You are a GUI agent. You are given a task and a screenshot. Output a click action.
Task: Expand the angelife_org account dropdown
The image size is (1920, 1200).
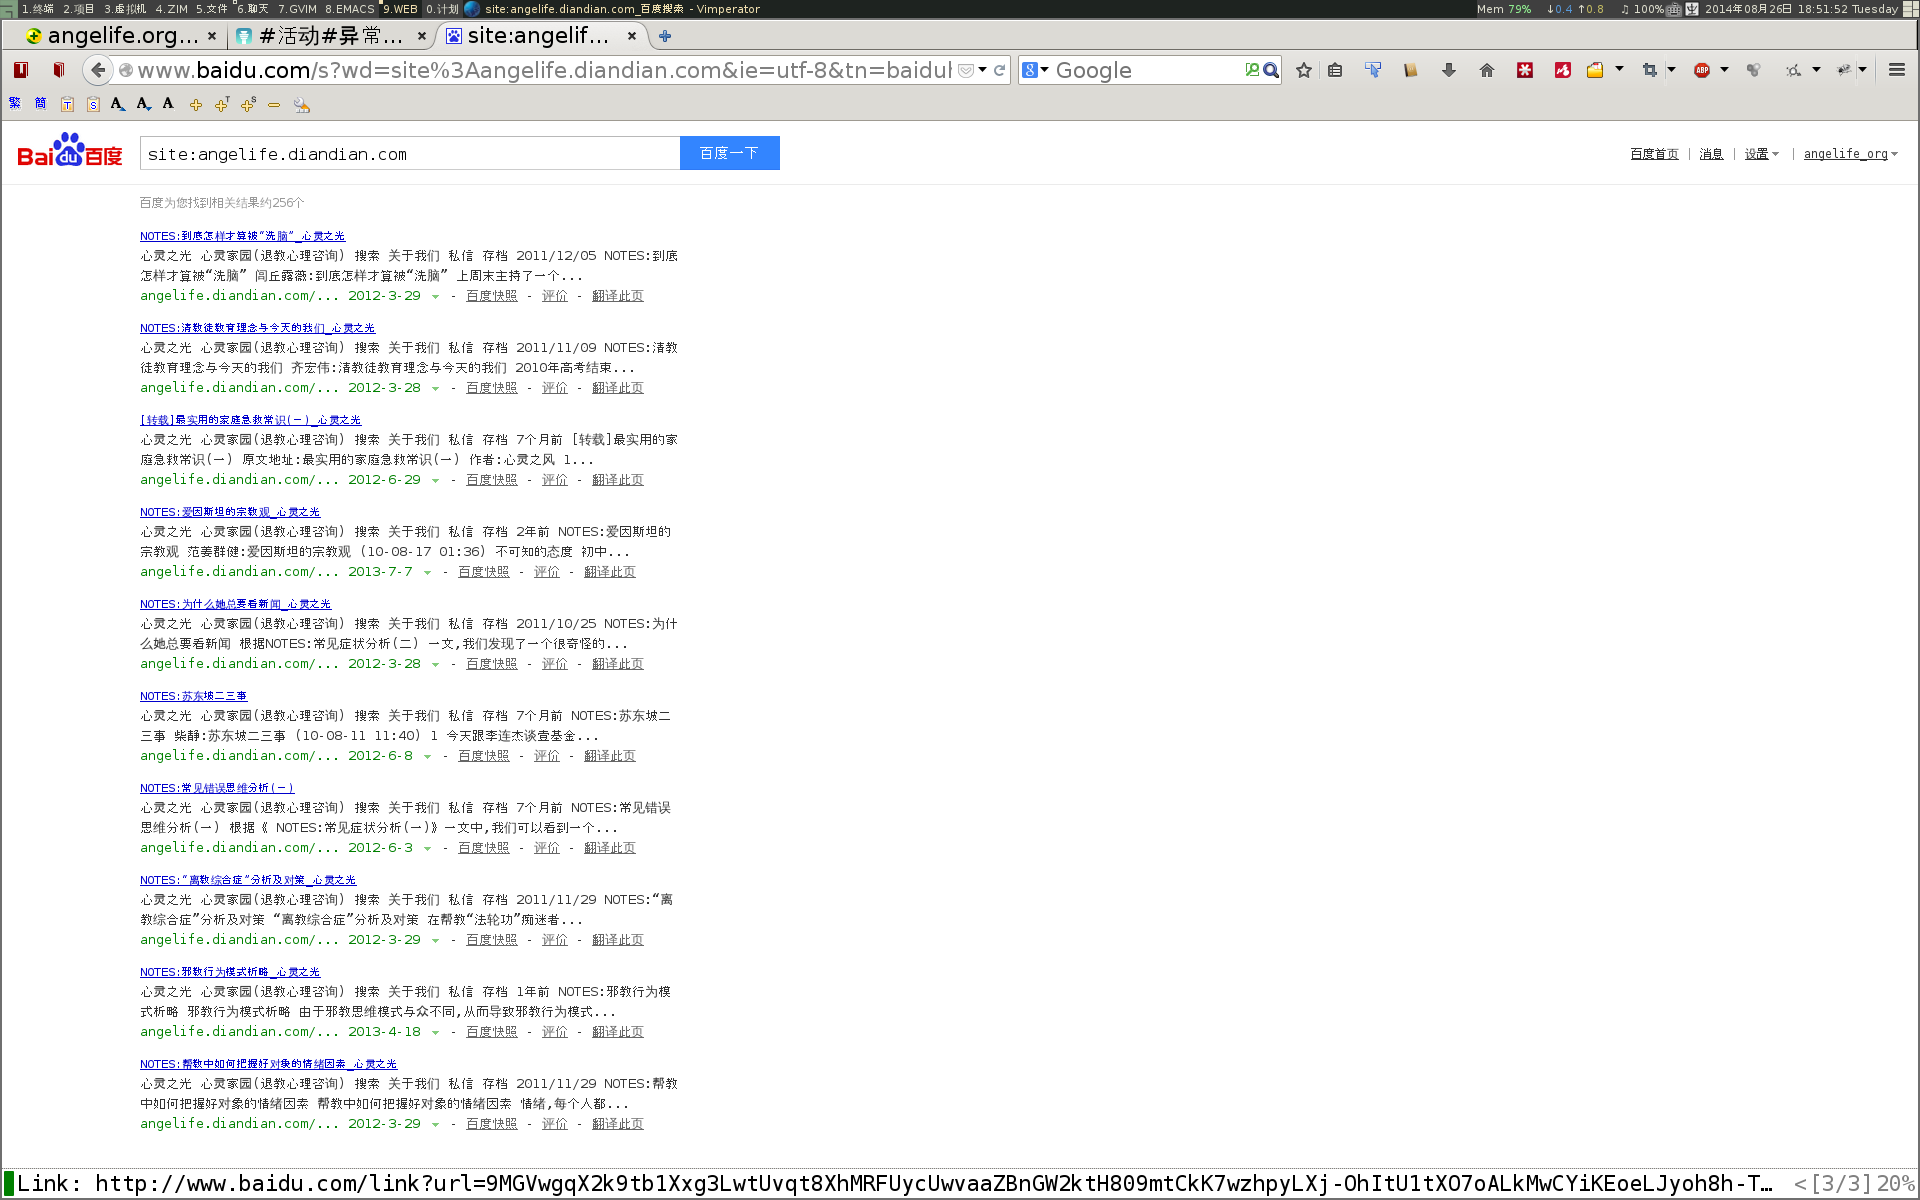click(x=1894, y=154)
